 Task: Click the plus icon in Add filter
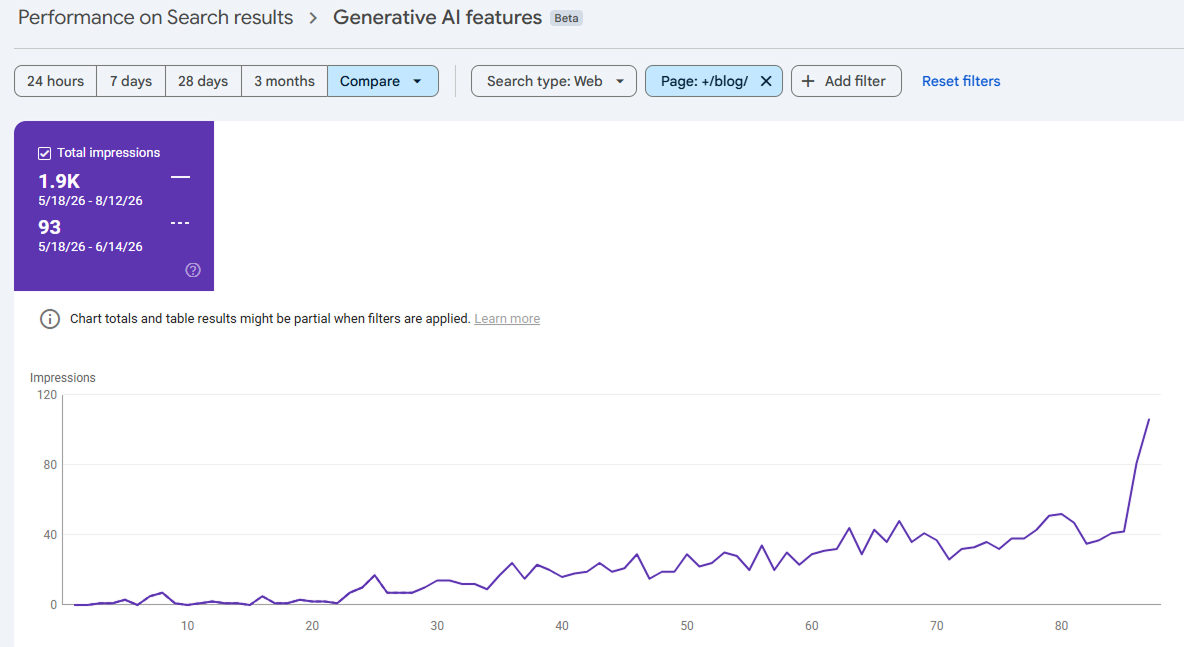808,81
